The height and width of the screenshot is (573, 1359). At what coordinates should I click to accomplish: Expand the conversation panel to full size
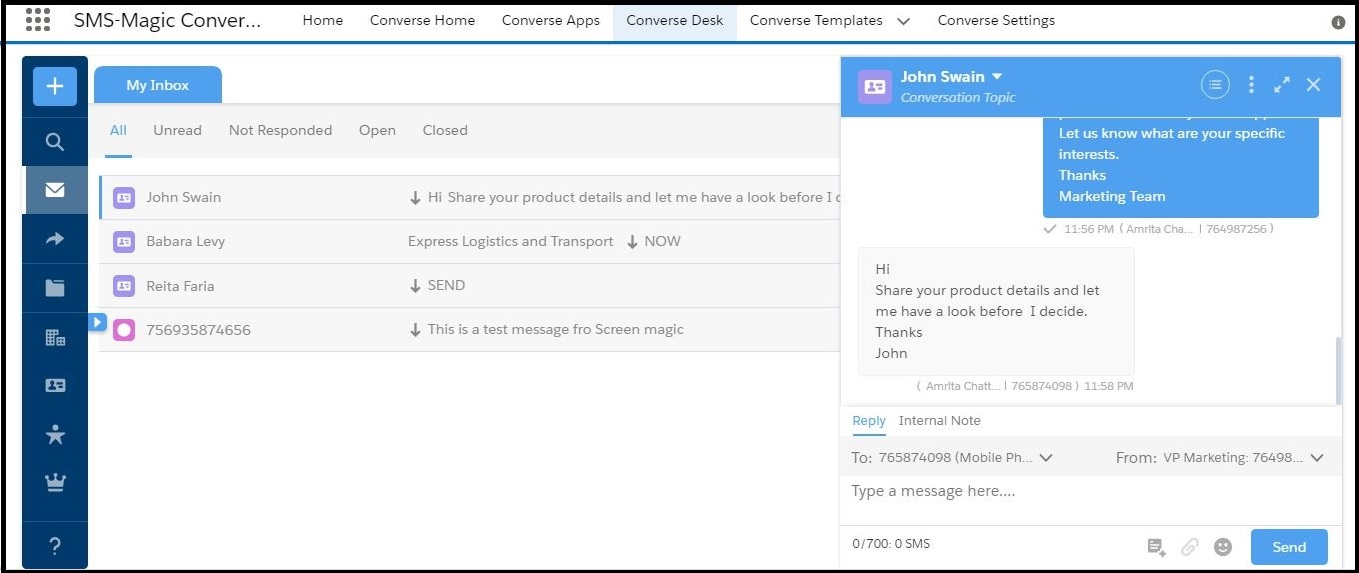click(1282, 85)
